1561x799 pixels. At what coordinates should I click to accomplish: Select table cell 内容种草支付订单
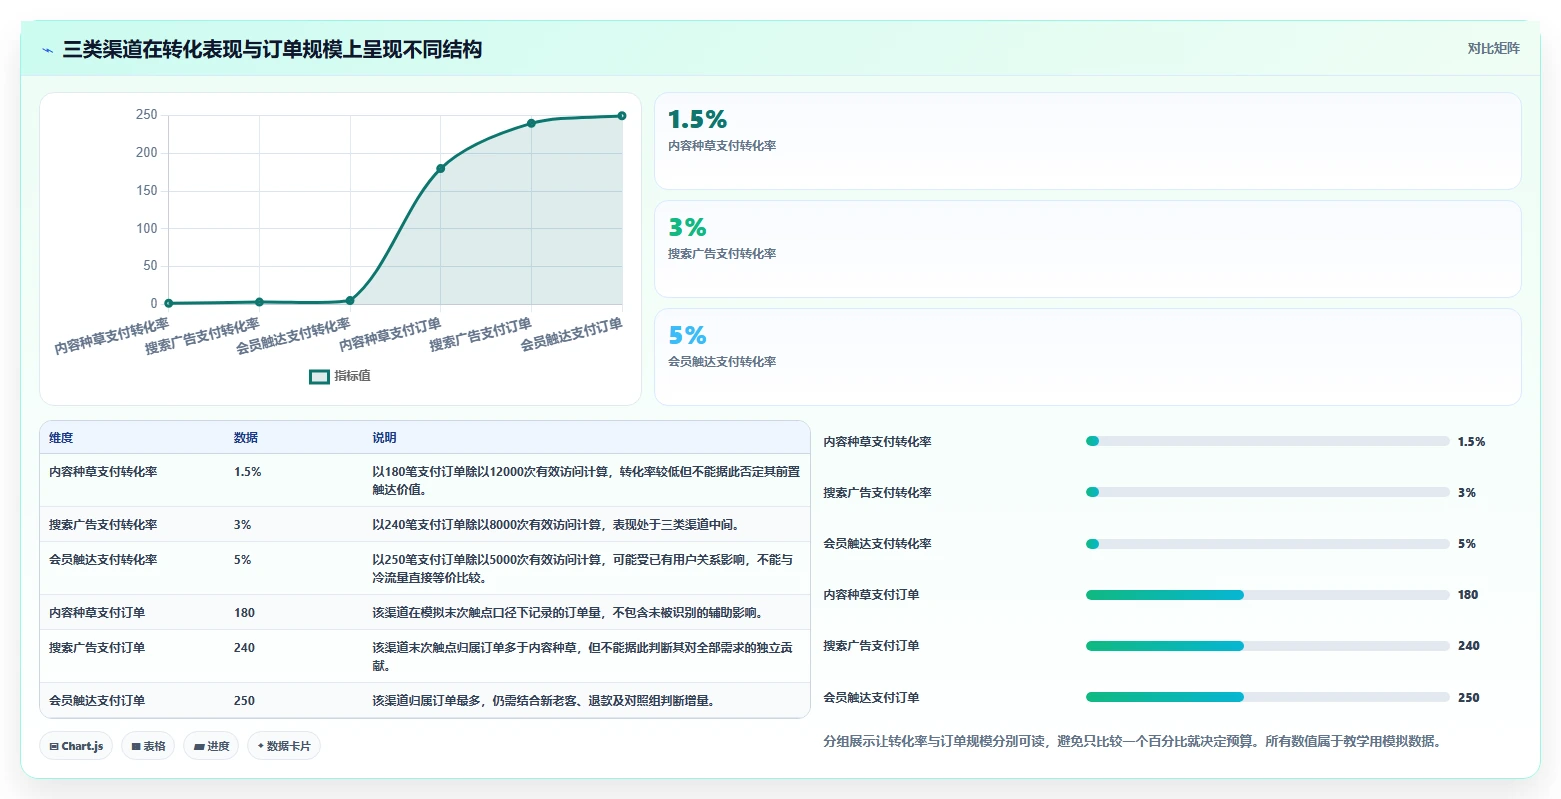point(97,613)
